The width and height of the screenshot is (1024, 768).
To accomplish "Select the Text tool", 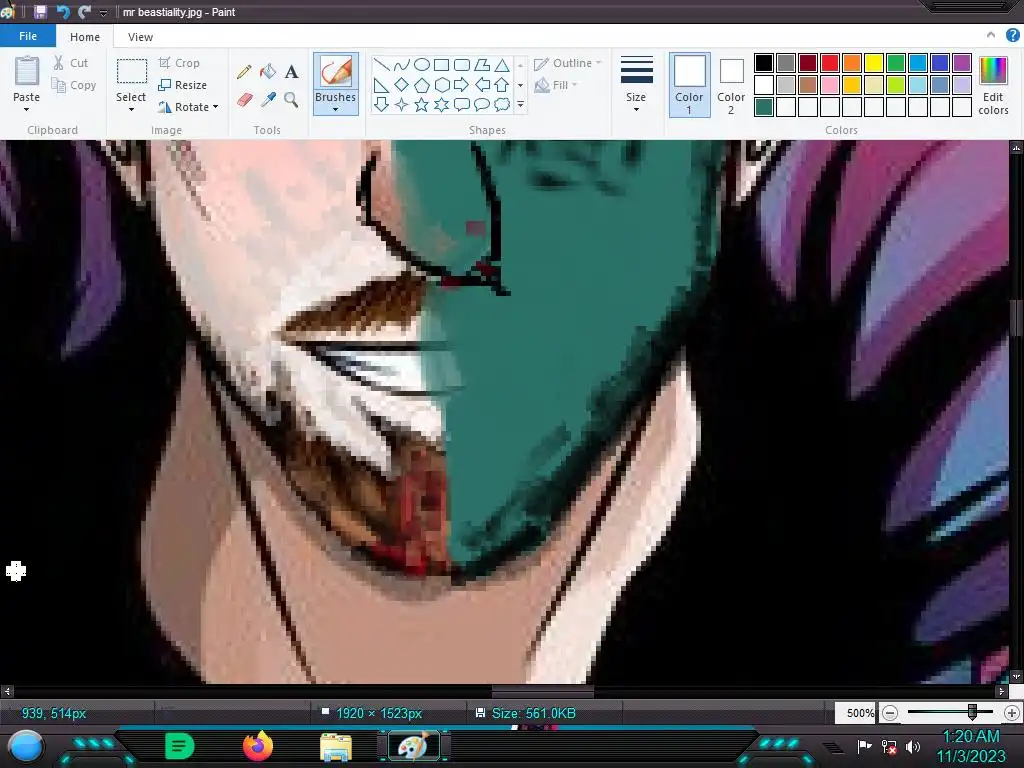I will pyautogui.click(x=291, y=71).
